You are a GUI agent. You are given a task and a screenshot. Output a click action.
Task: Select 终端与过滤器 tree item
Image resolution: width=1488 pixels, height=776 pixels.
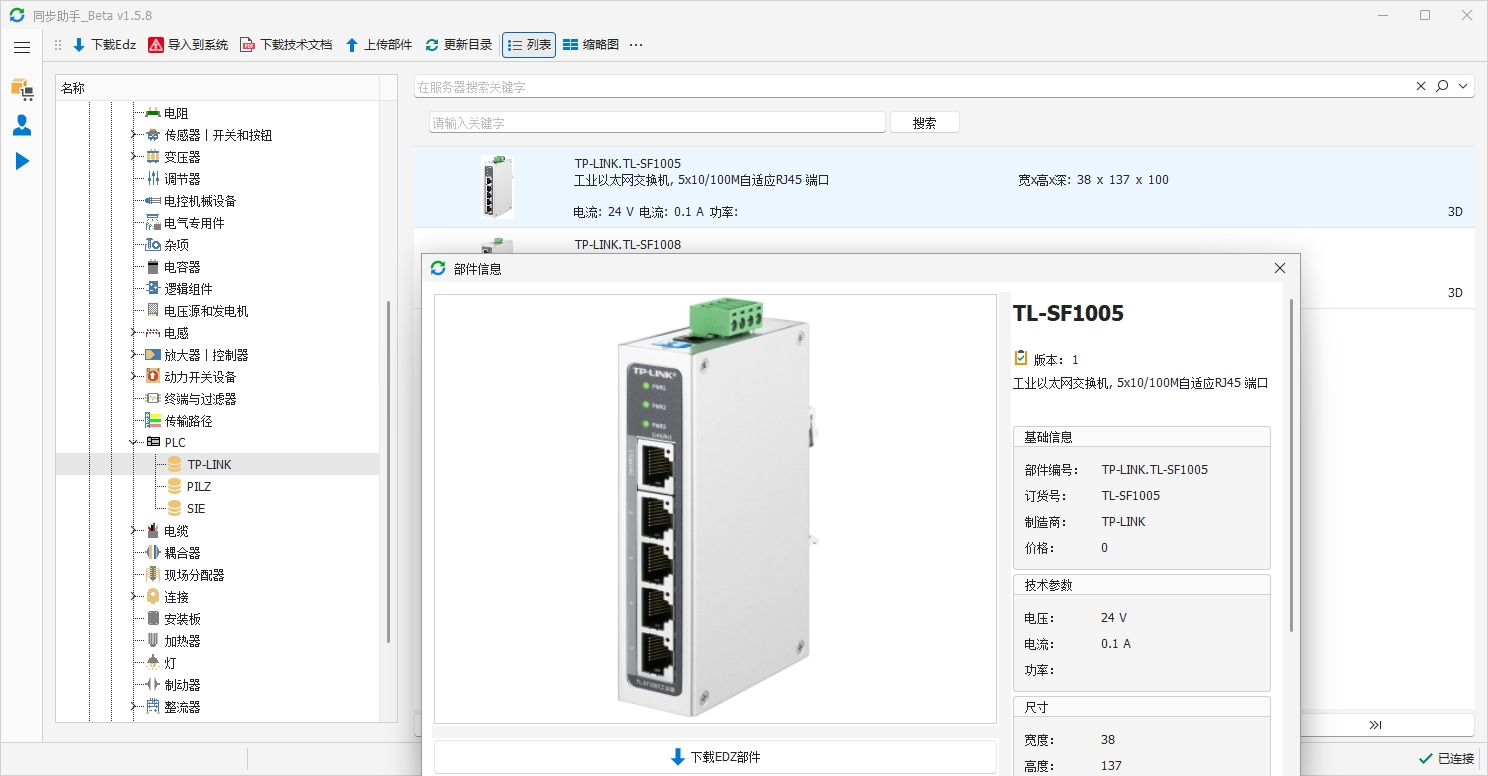pos(200,399)
